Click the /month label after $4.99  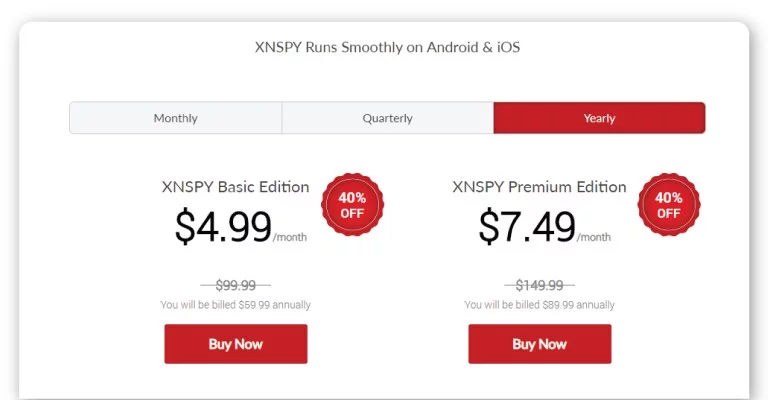(290, 237)
